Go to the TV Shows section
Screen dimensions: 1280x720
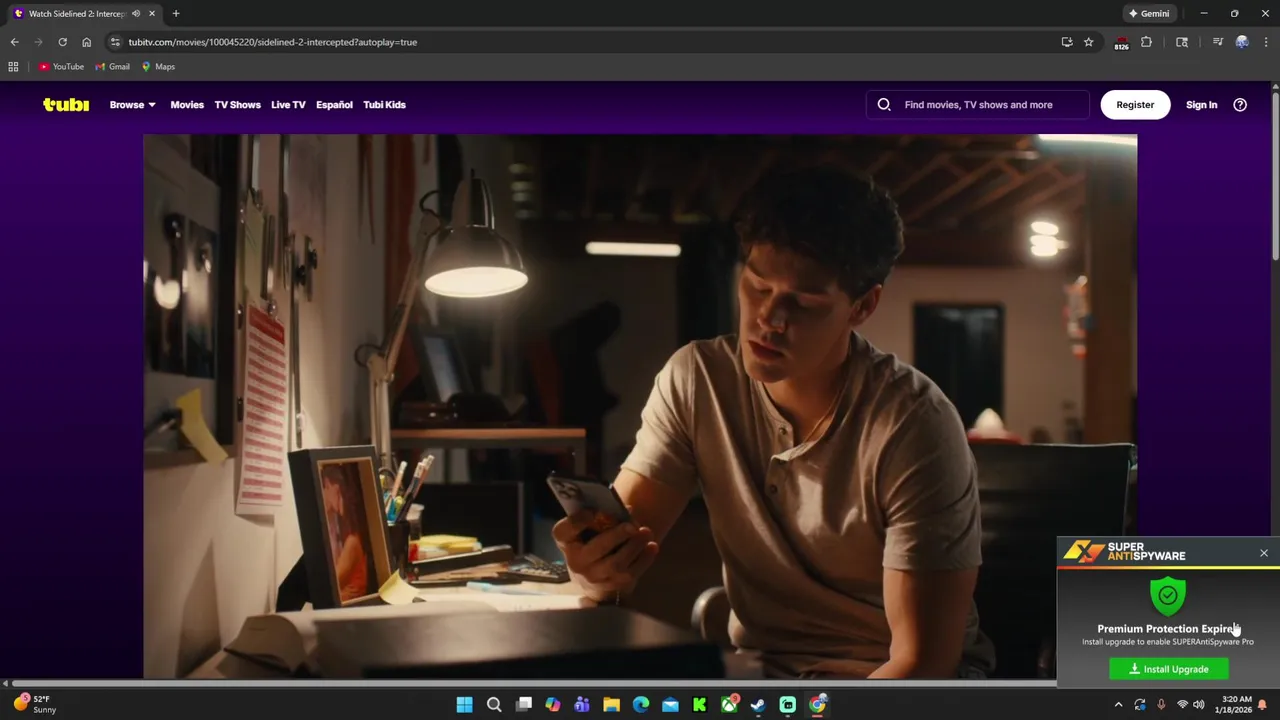[x=237, y=104]
